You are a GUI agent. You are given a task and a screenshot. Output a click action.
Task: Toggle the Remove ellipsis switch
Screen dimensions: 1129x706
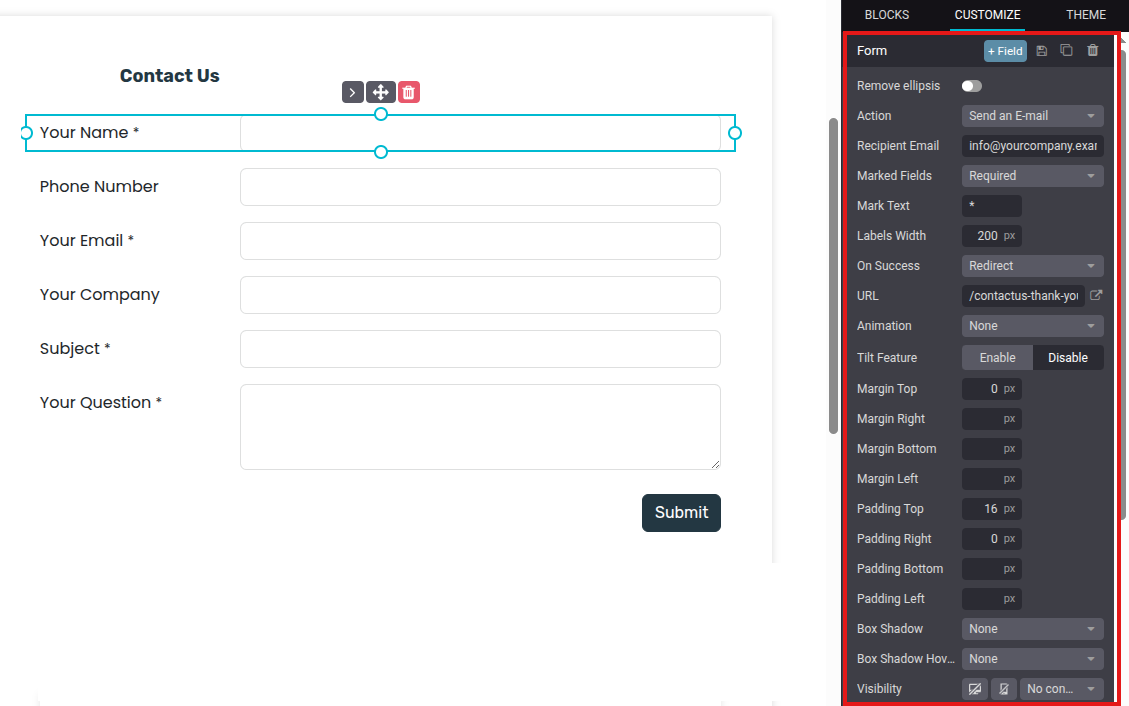point(971,86)
